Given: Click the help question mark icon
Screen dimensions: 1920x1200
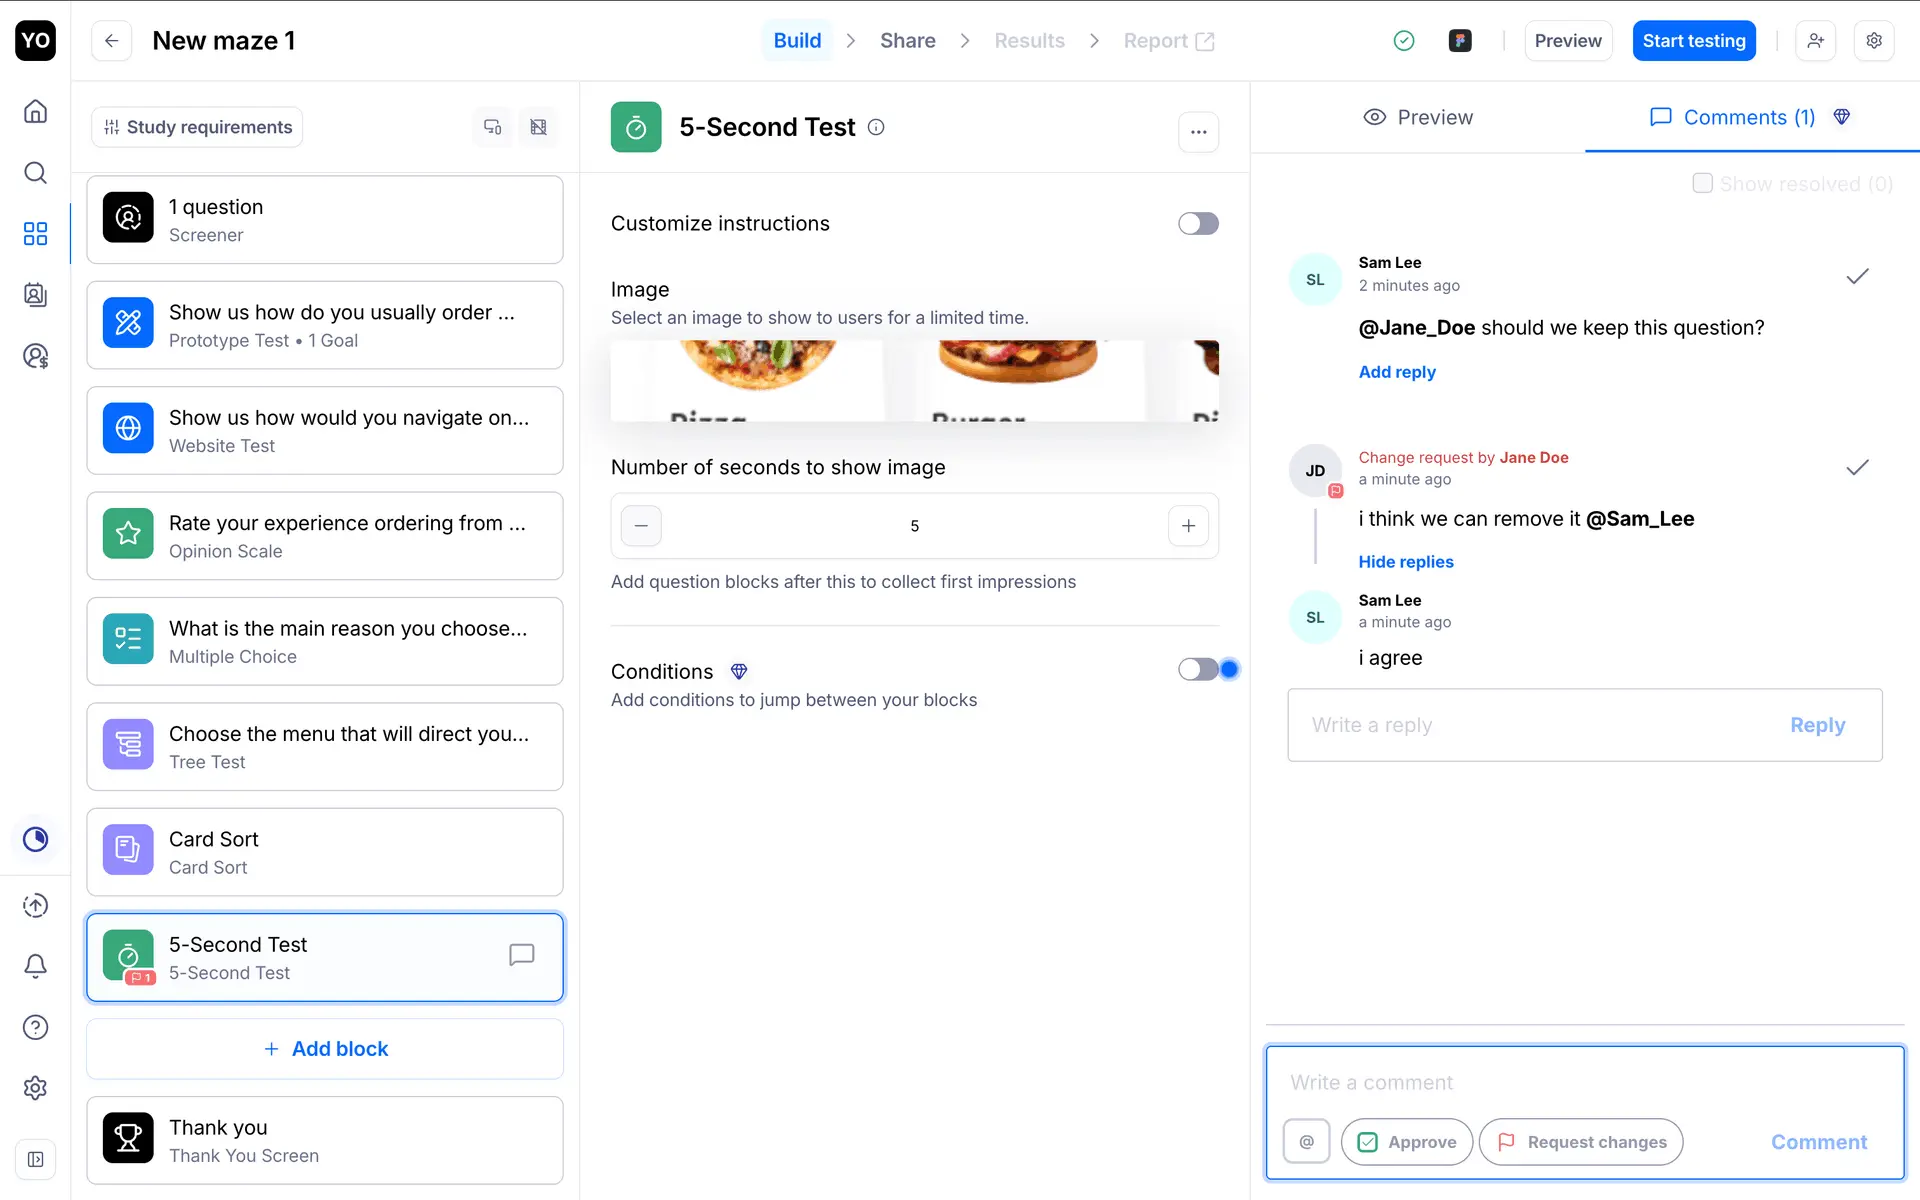Looking at the screenshot, I should pyautogui.click(x=35, y=1027).
